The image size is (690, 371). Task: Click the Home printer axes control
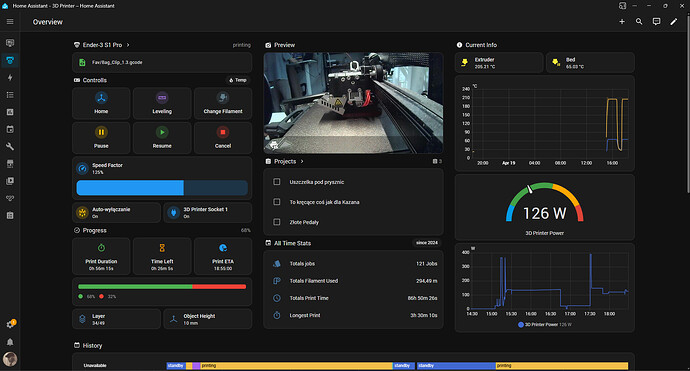pyautogui.click(x=101, y=103)
